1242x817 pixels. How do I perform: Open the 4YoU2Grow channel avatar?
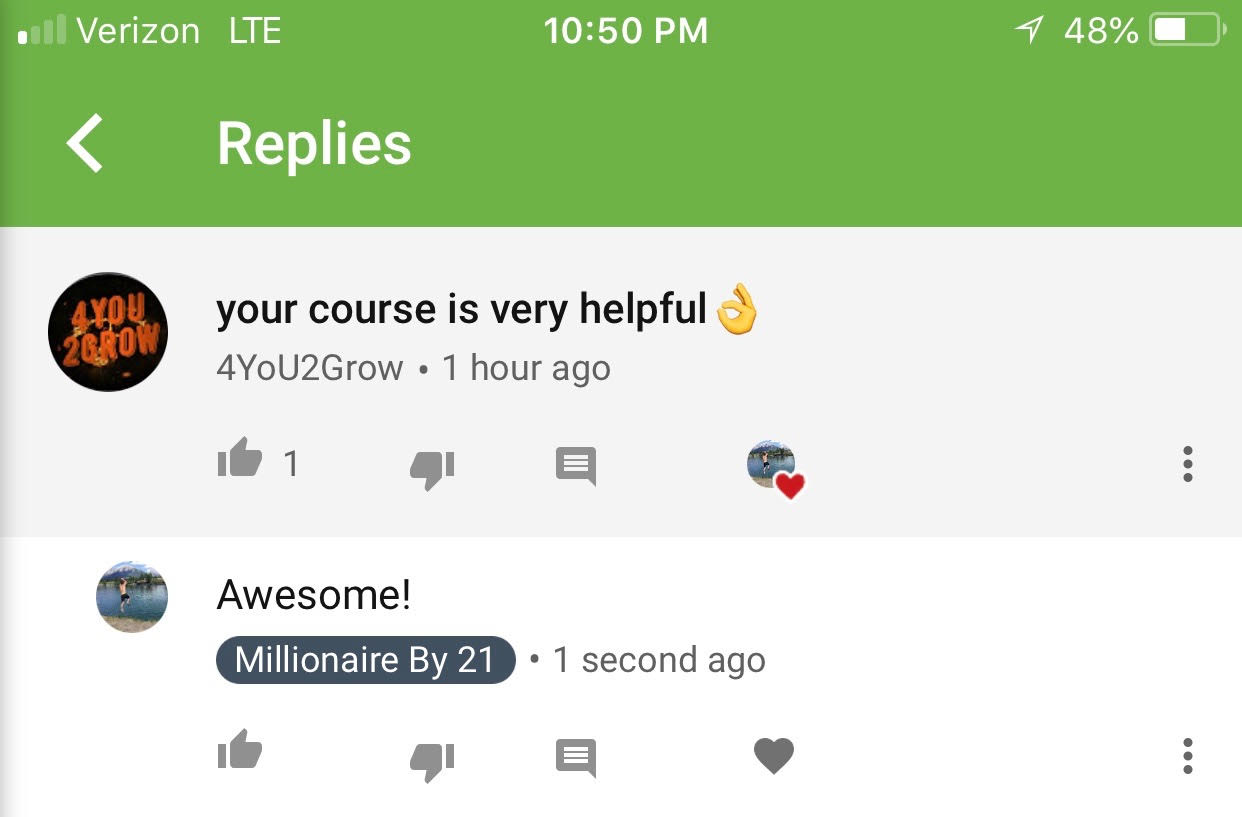point(108,332)
